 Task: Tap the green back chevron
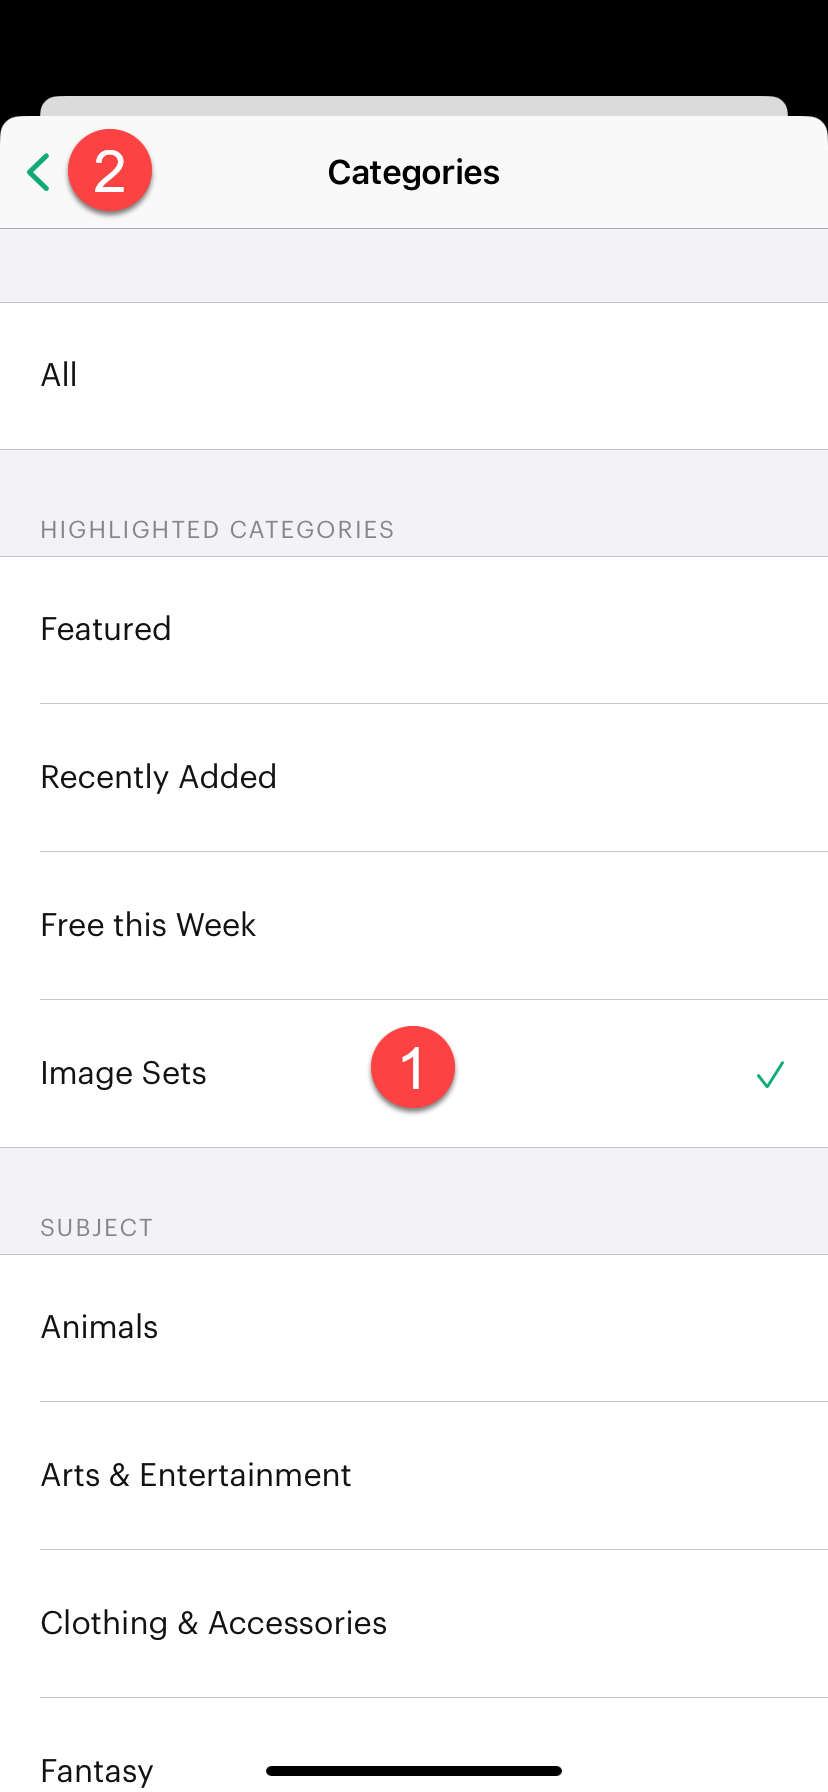[x=39, y=172]
